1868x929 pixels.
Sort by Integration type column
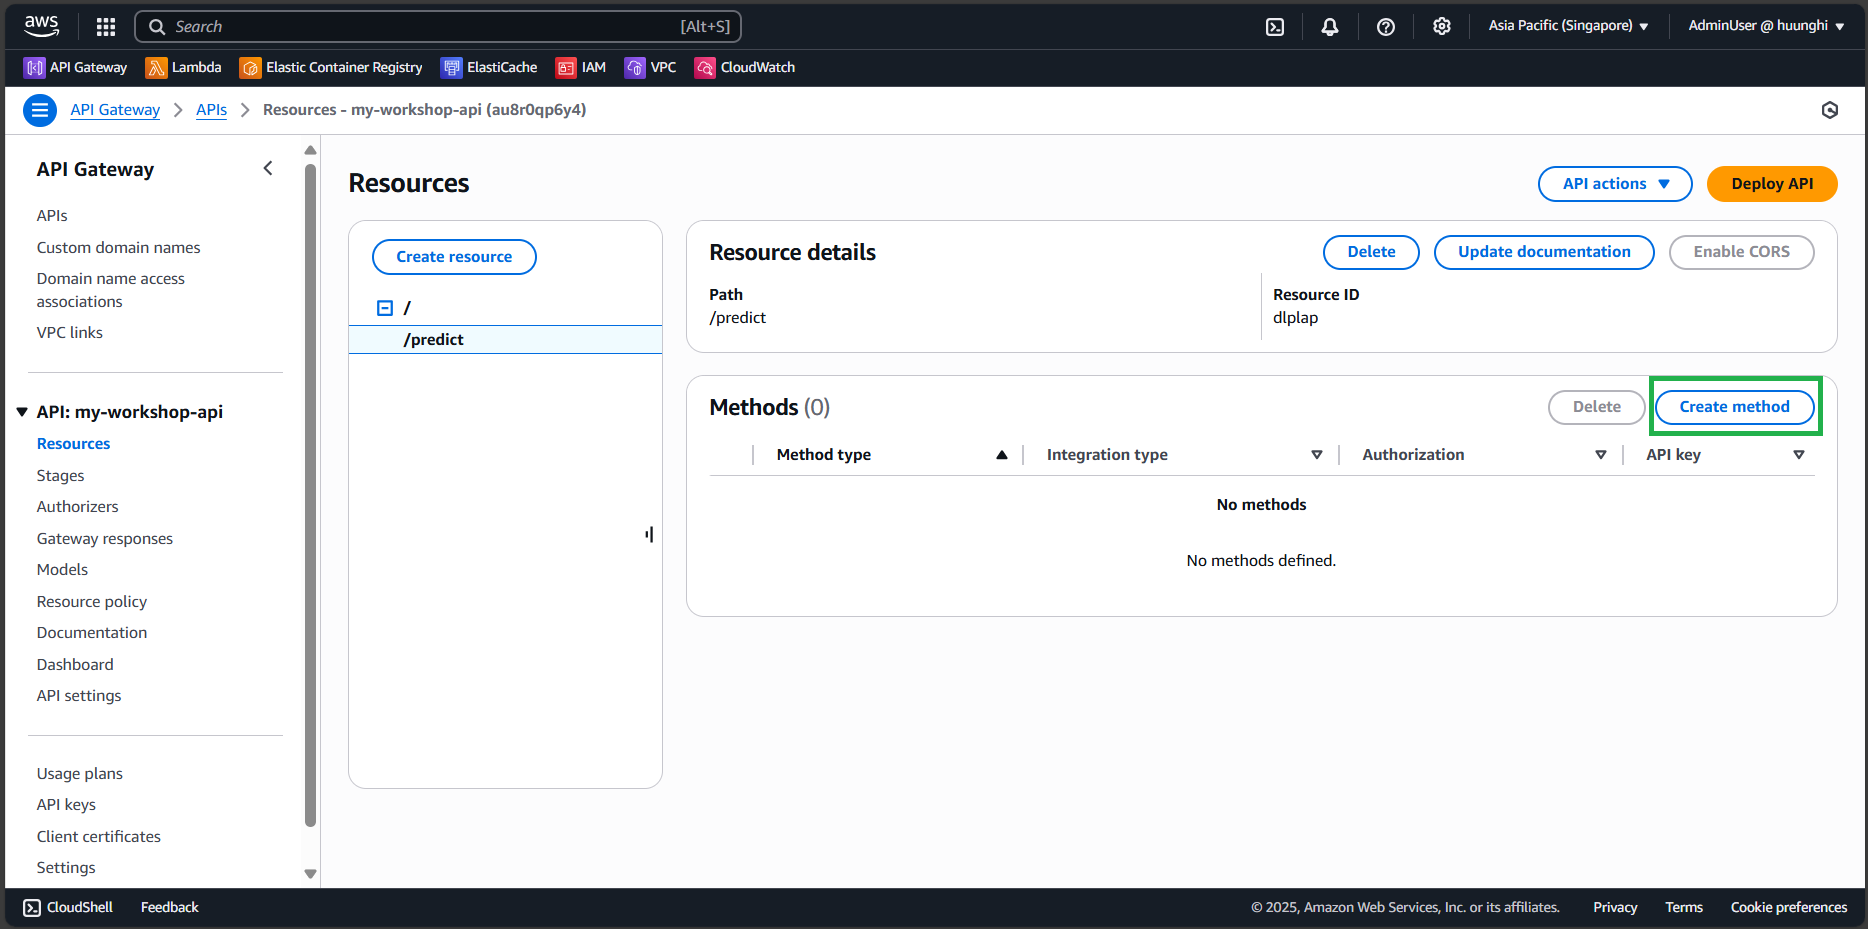pos(1317,455)
